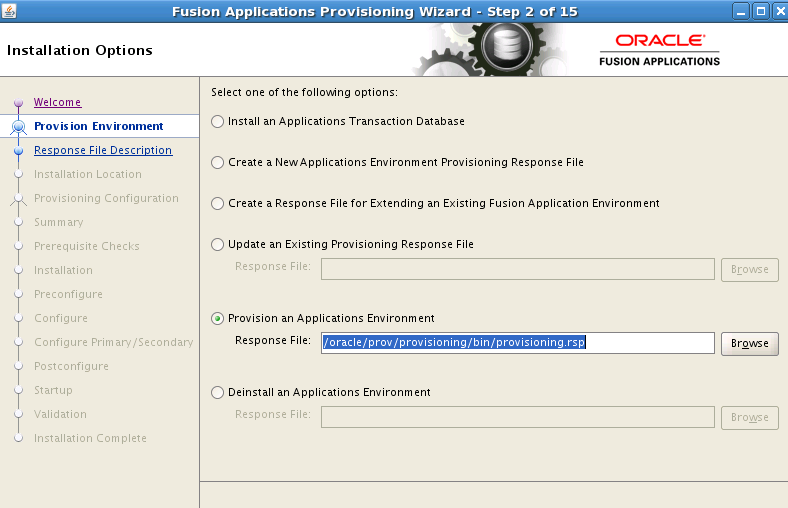This screenshot has width=788, height=508.
Task: Click the provisioning.rsp Response File text field
Action: click(x=517, y=343)
